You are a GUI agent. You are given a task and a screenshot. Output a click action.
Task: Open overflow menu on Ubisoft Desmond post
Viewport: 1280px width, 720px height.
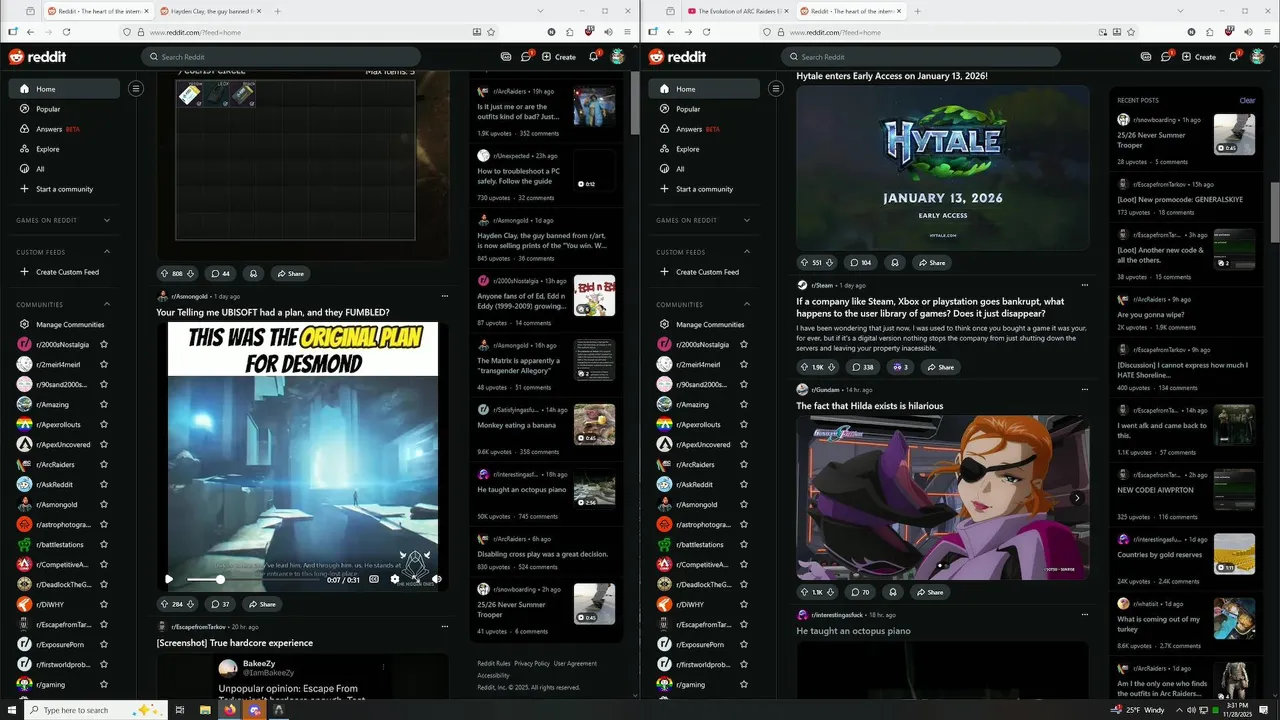445,296
